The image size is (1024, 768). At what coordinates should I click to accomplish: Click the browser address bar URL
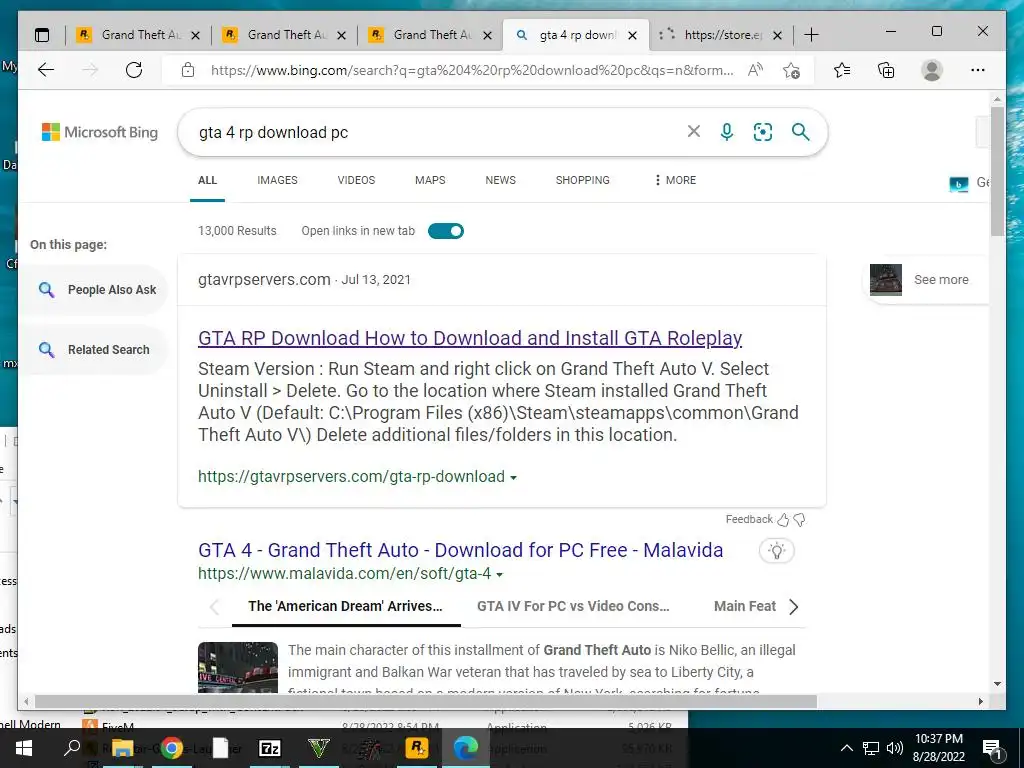pyautogui.click(x=472, y=70)
